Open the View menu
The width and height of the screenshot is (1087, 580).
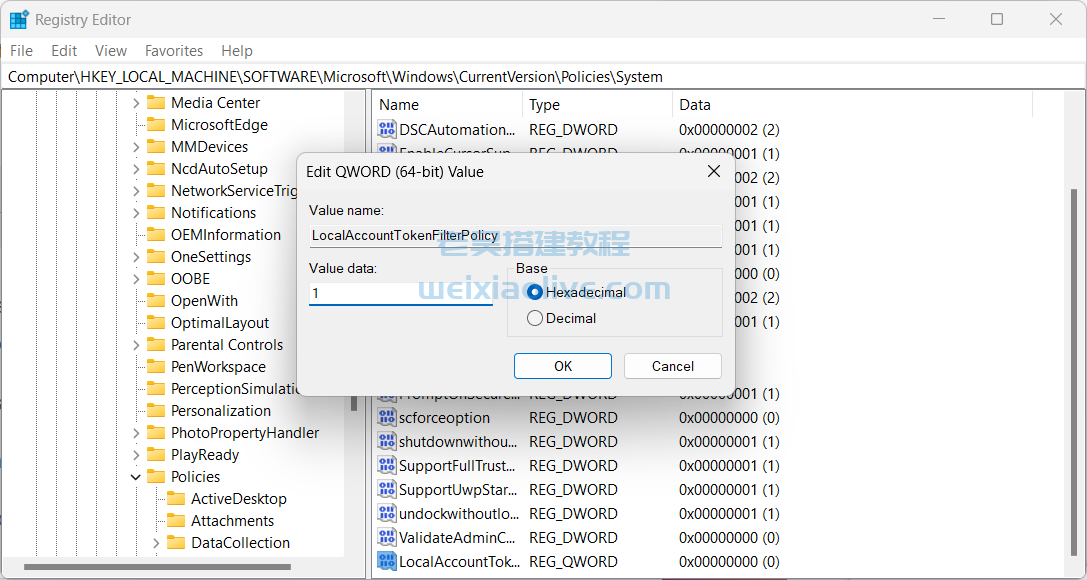click(x=110, y=50)
